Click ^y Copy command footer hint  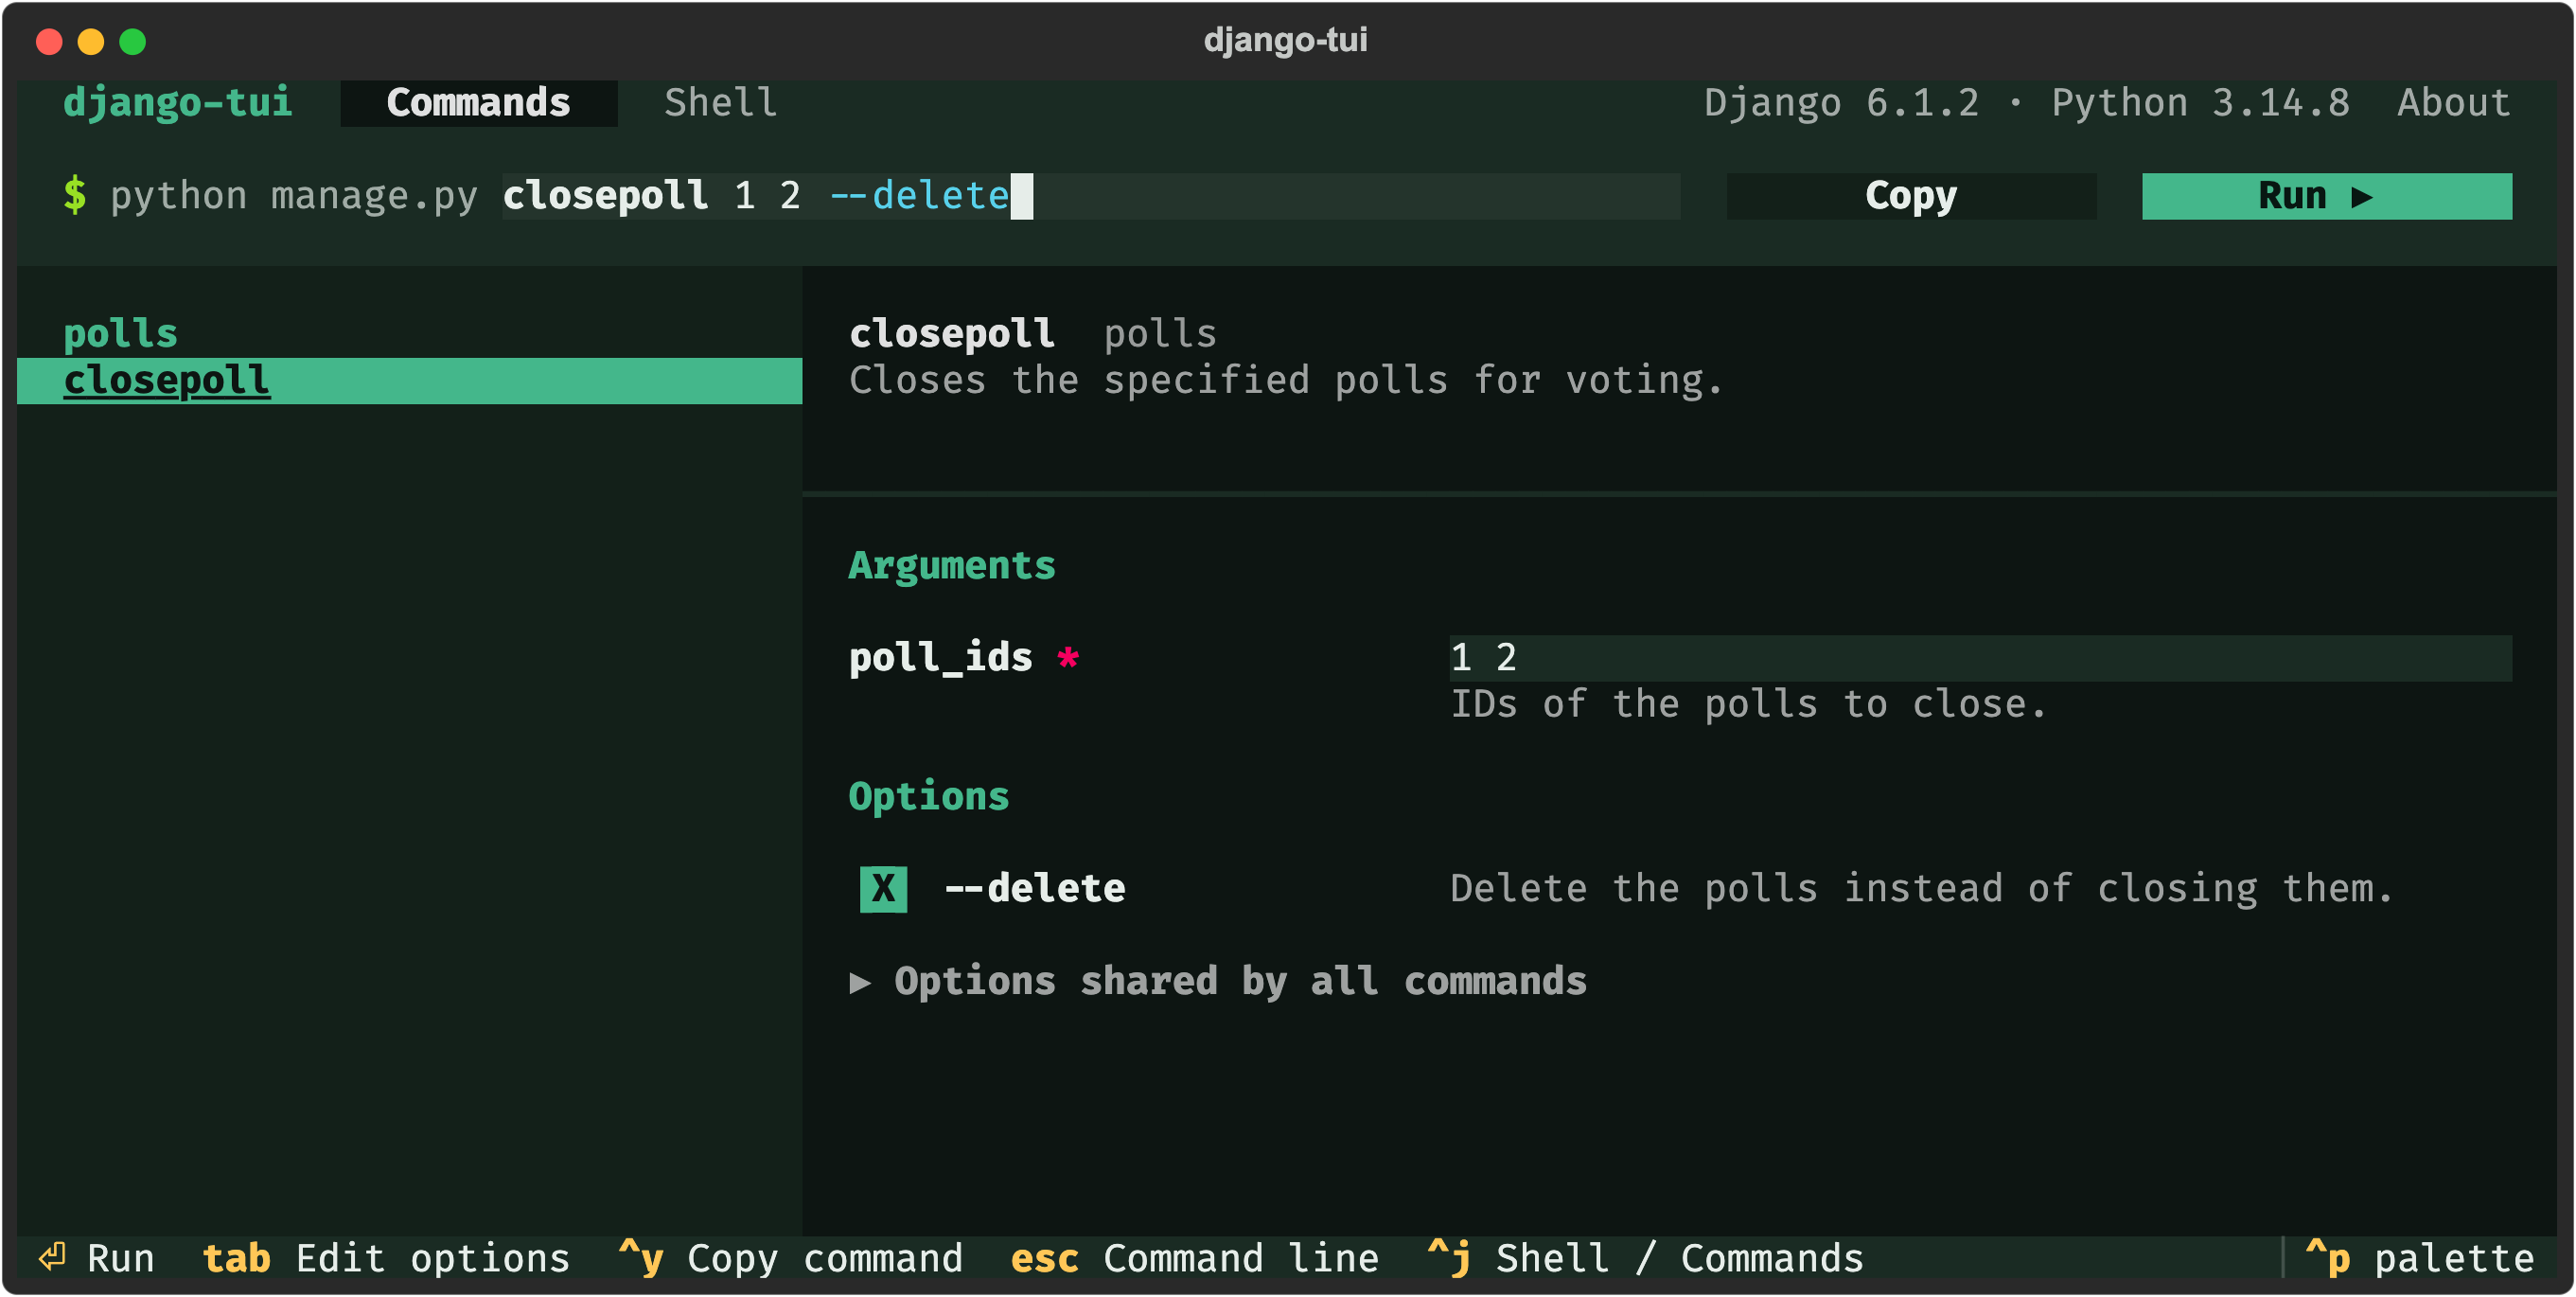790,1258
